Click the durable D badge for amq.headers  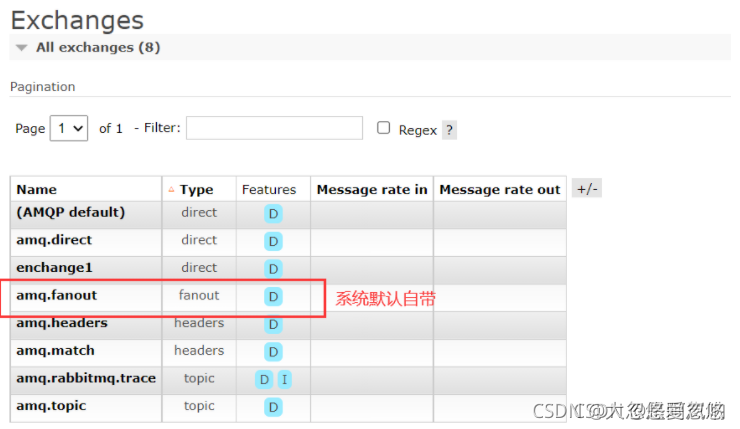(x=273, y=324)
